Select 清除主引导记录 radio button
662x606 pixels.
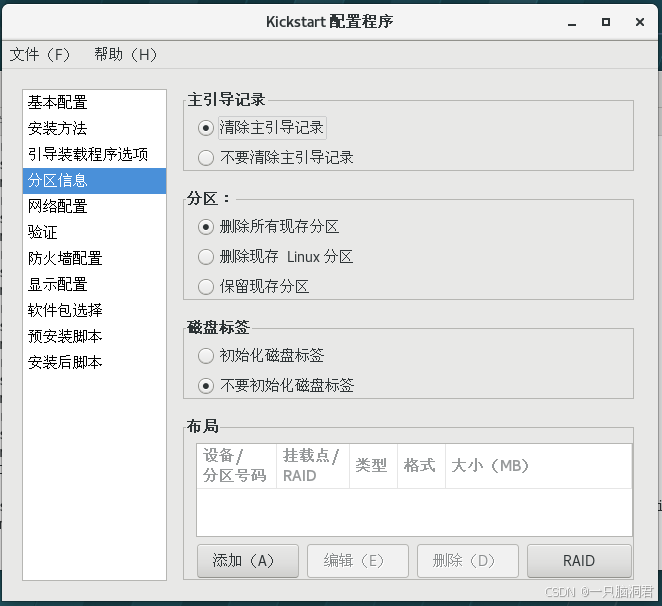[206, 128]
